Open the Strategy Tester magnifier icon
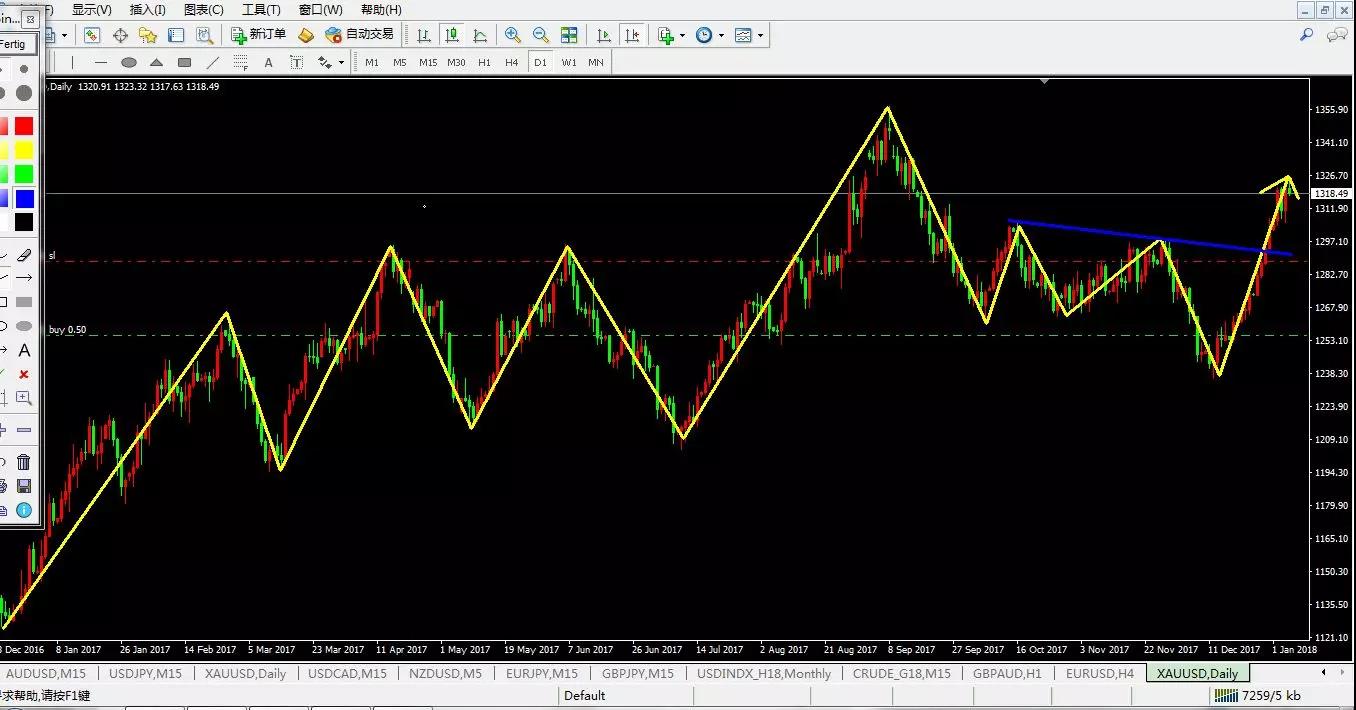This screenshot has height=710, width=1356. [204, 35]
